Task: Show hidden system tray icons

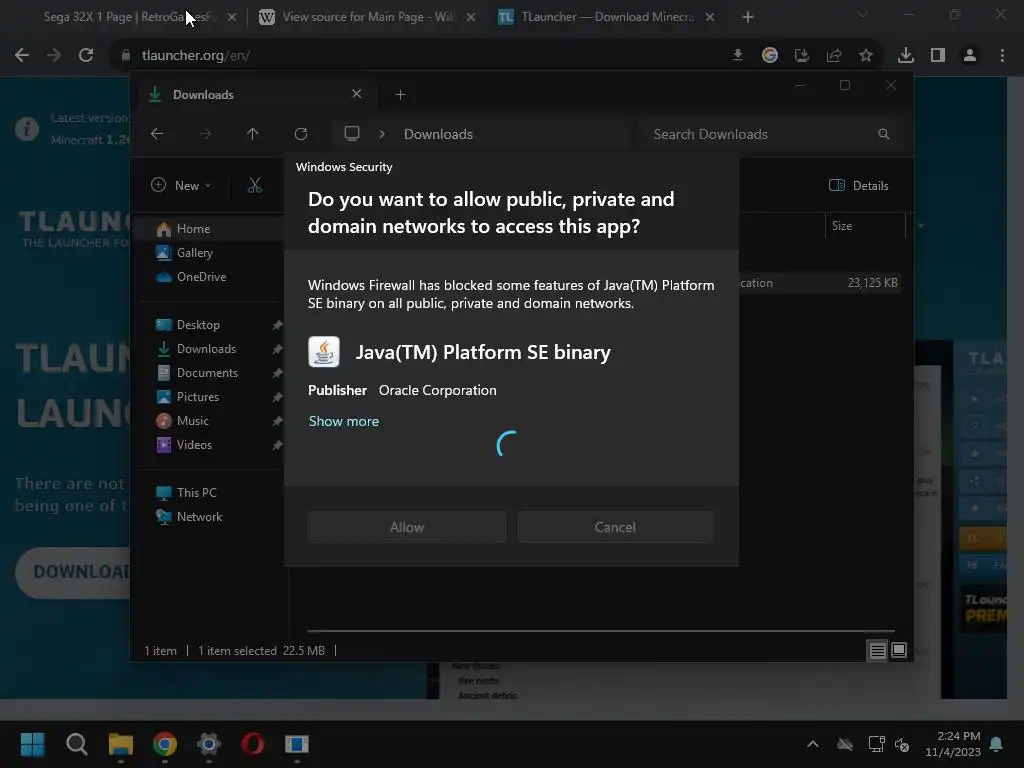Action: point(813,744)
